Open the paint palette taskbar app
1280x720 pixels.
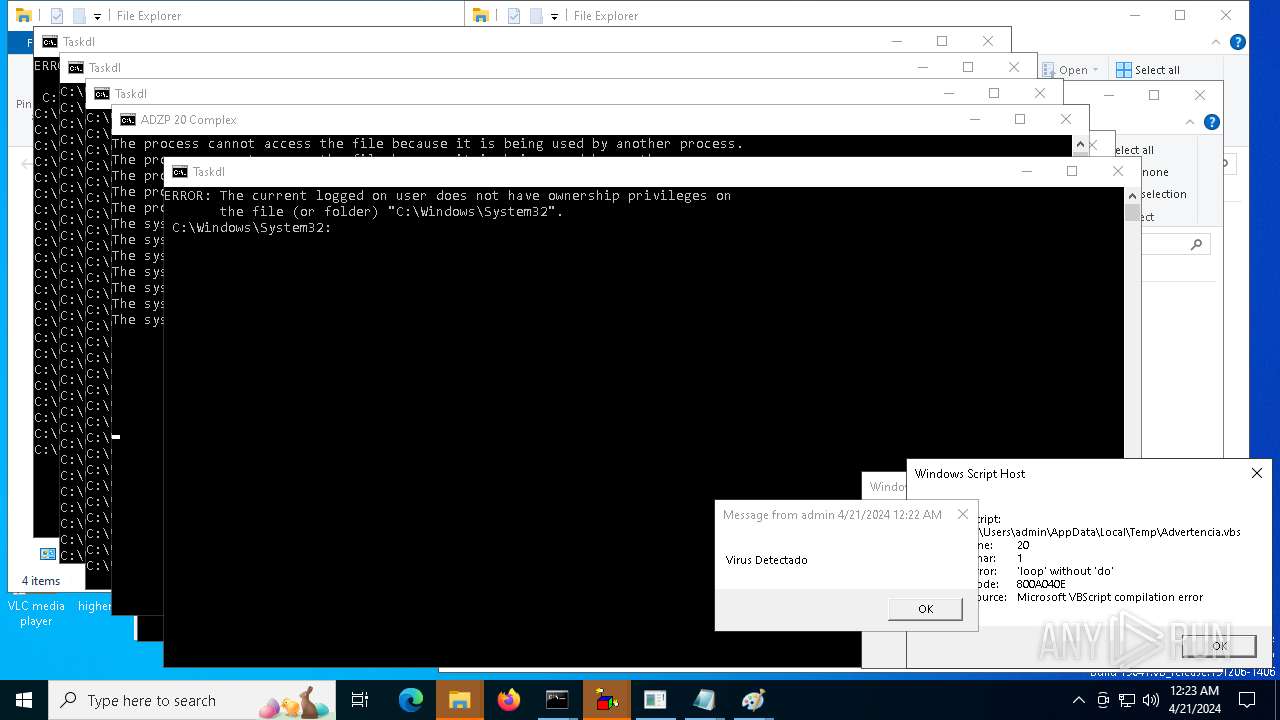click(x=753, y=700)
